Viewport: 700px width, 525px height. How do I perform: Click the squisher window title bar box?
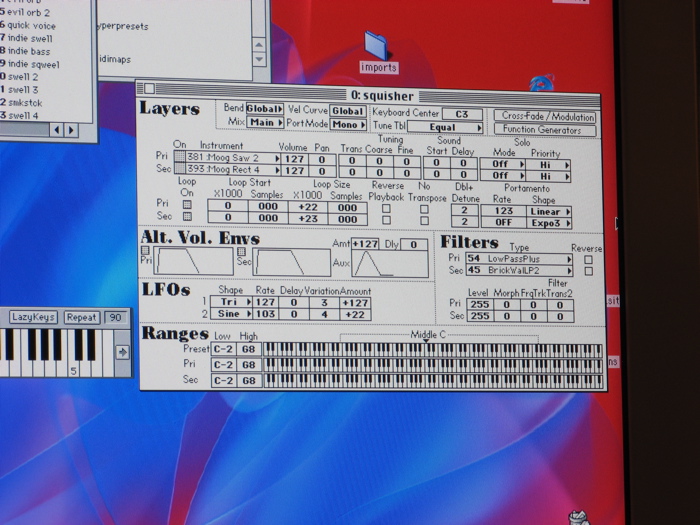tap(148, 88)
